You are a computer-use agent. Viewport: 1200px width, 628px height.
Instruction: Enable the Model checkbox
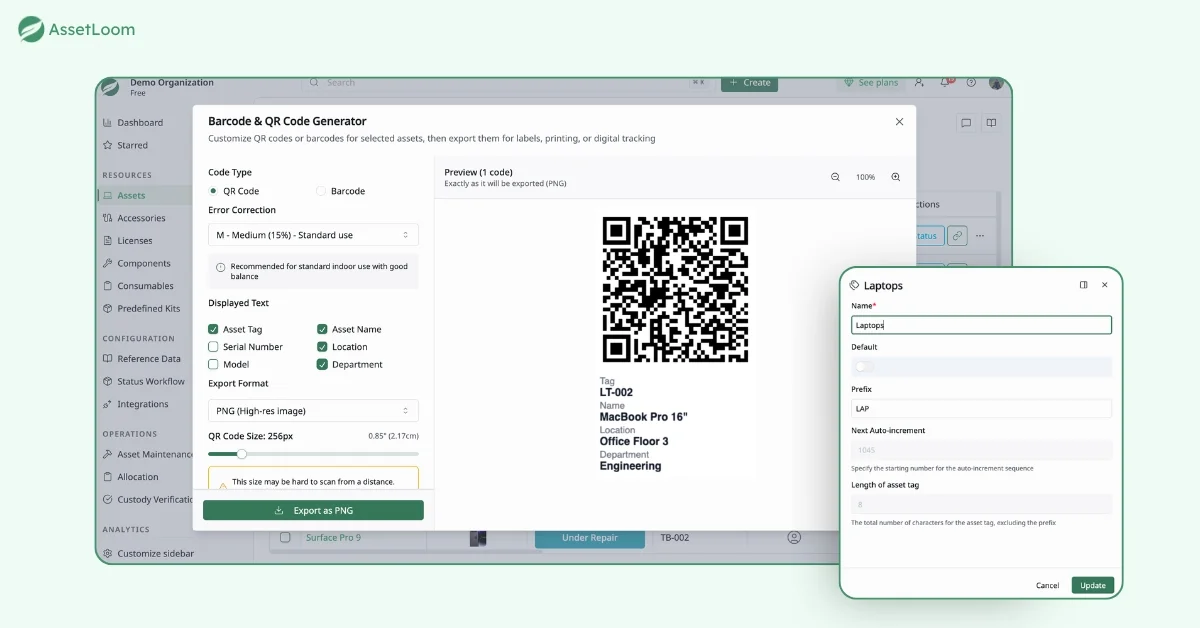coord(213,365)
